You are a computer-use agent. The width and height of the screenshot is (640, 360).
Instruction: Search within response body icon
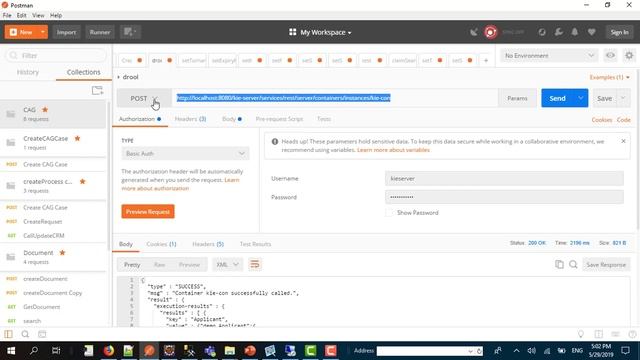point(573,264)
